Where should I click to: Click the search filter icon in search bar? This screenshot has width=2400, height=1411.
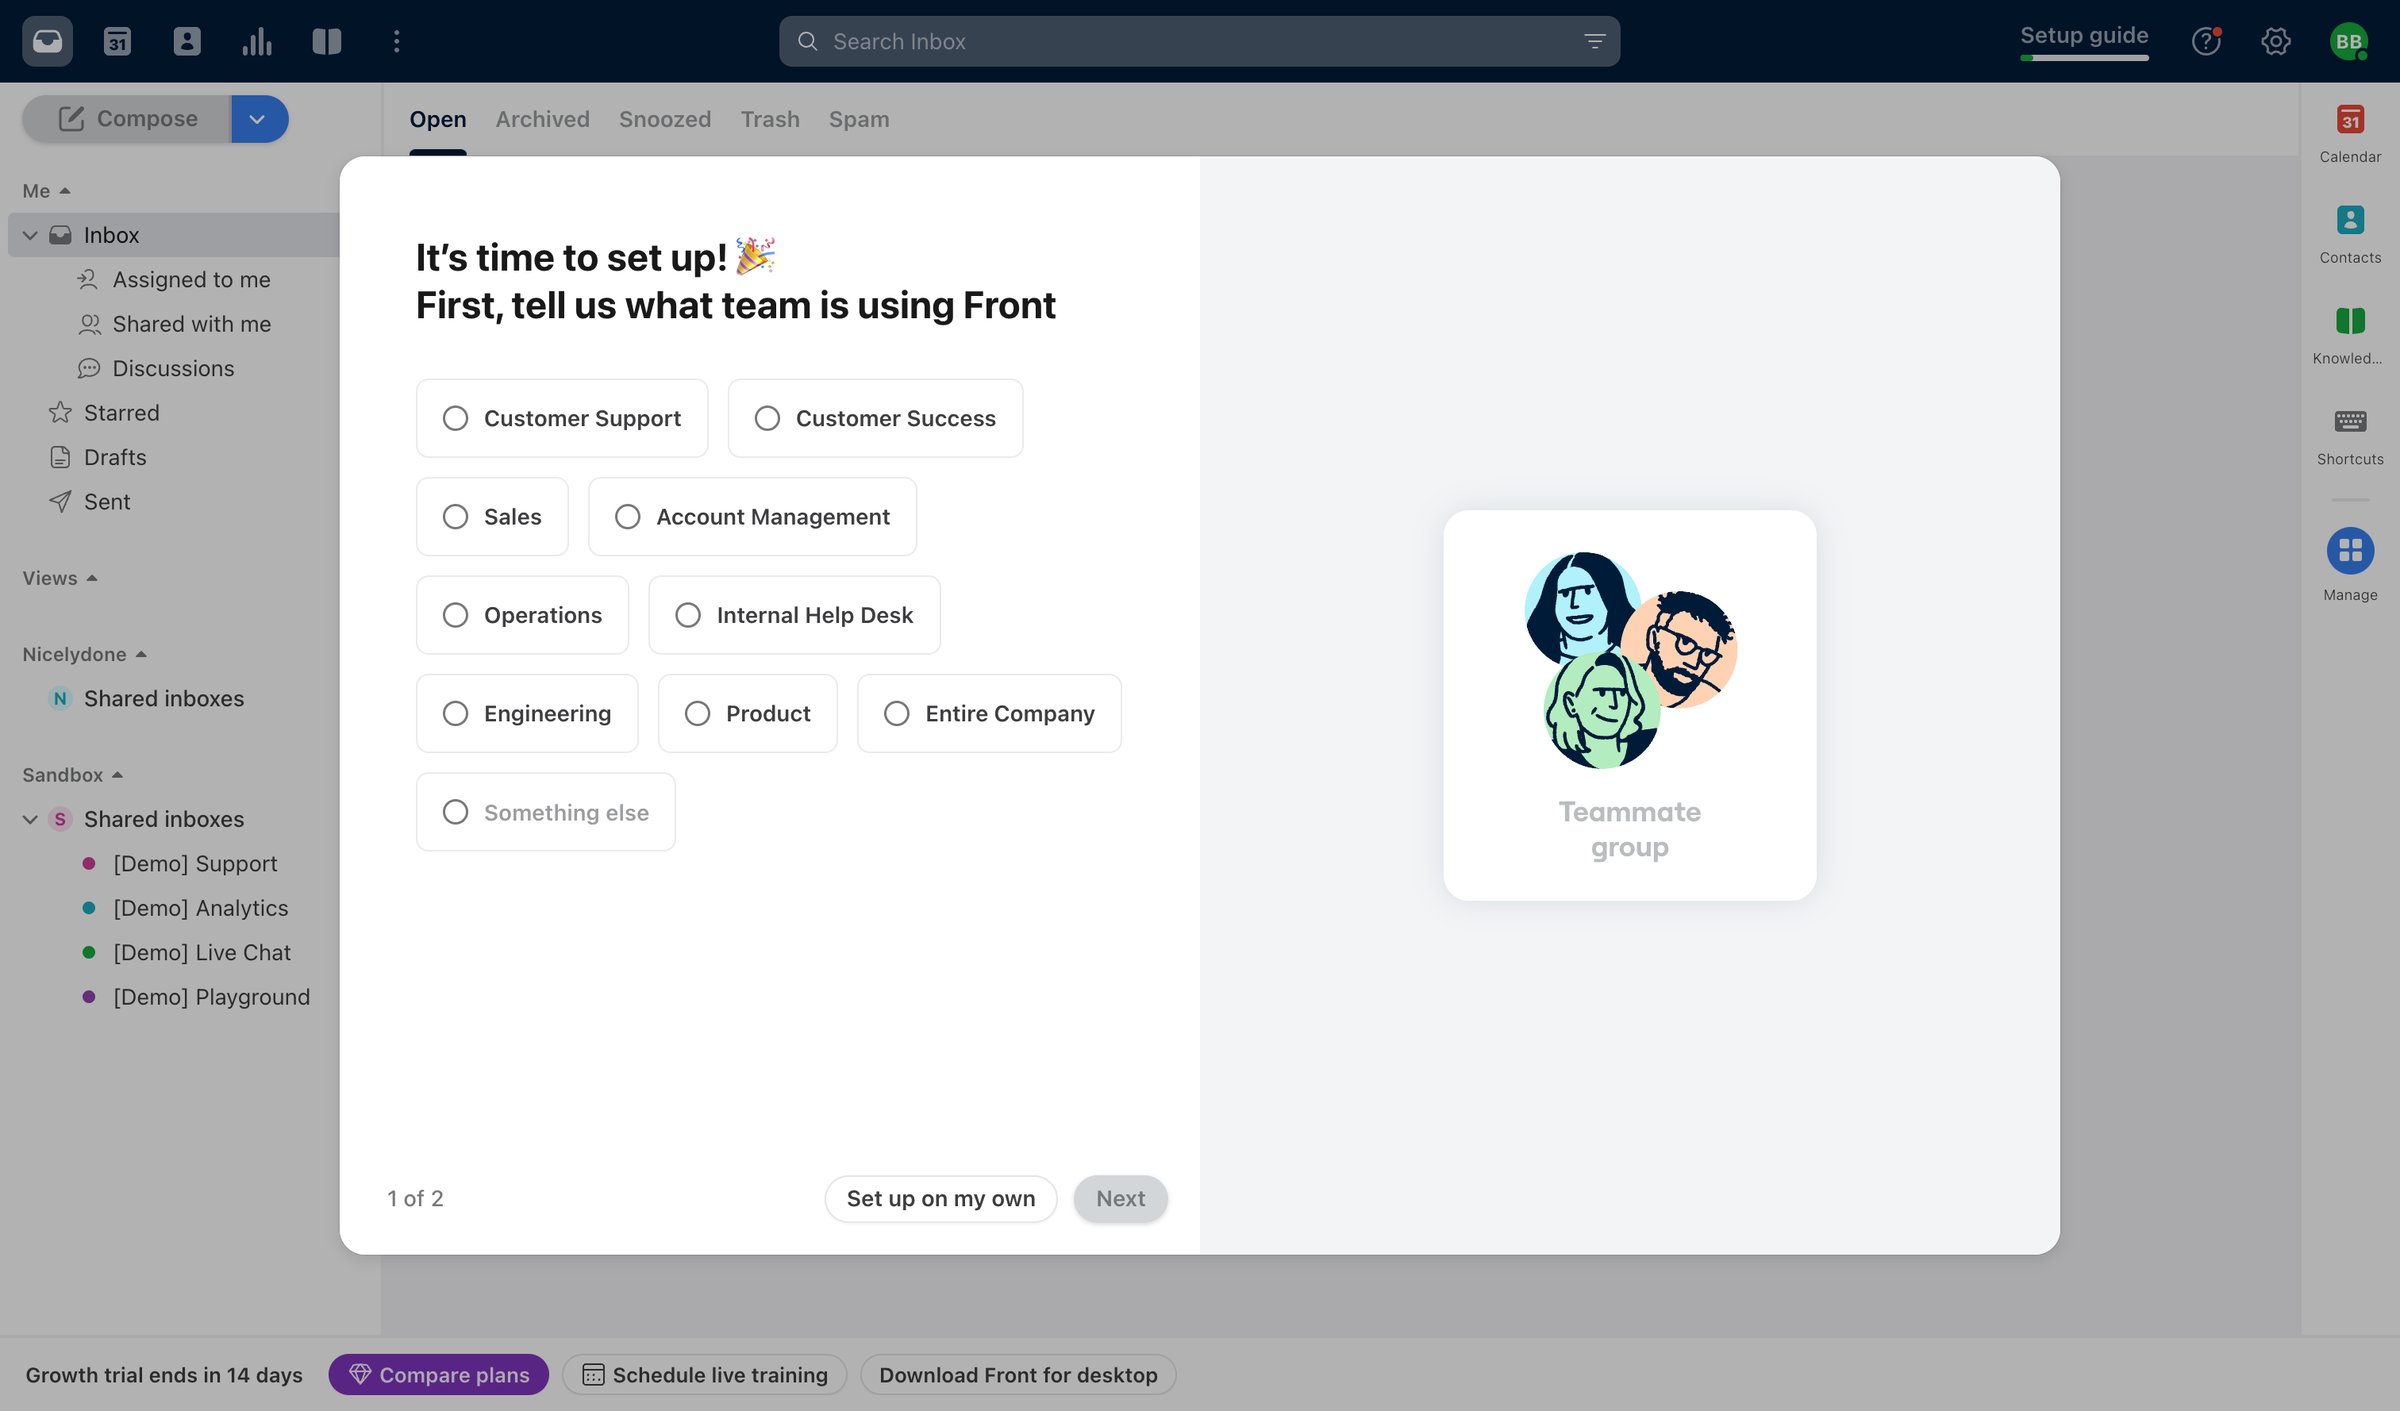click(x=1594, y=41)
